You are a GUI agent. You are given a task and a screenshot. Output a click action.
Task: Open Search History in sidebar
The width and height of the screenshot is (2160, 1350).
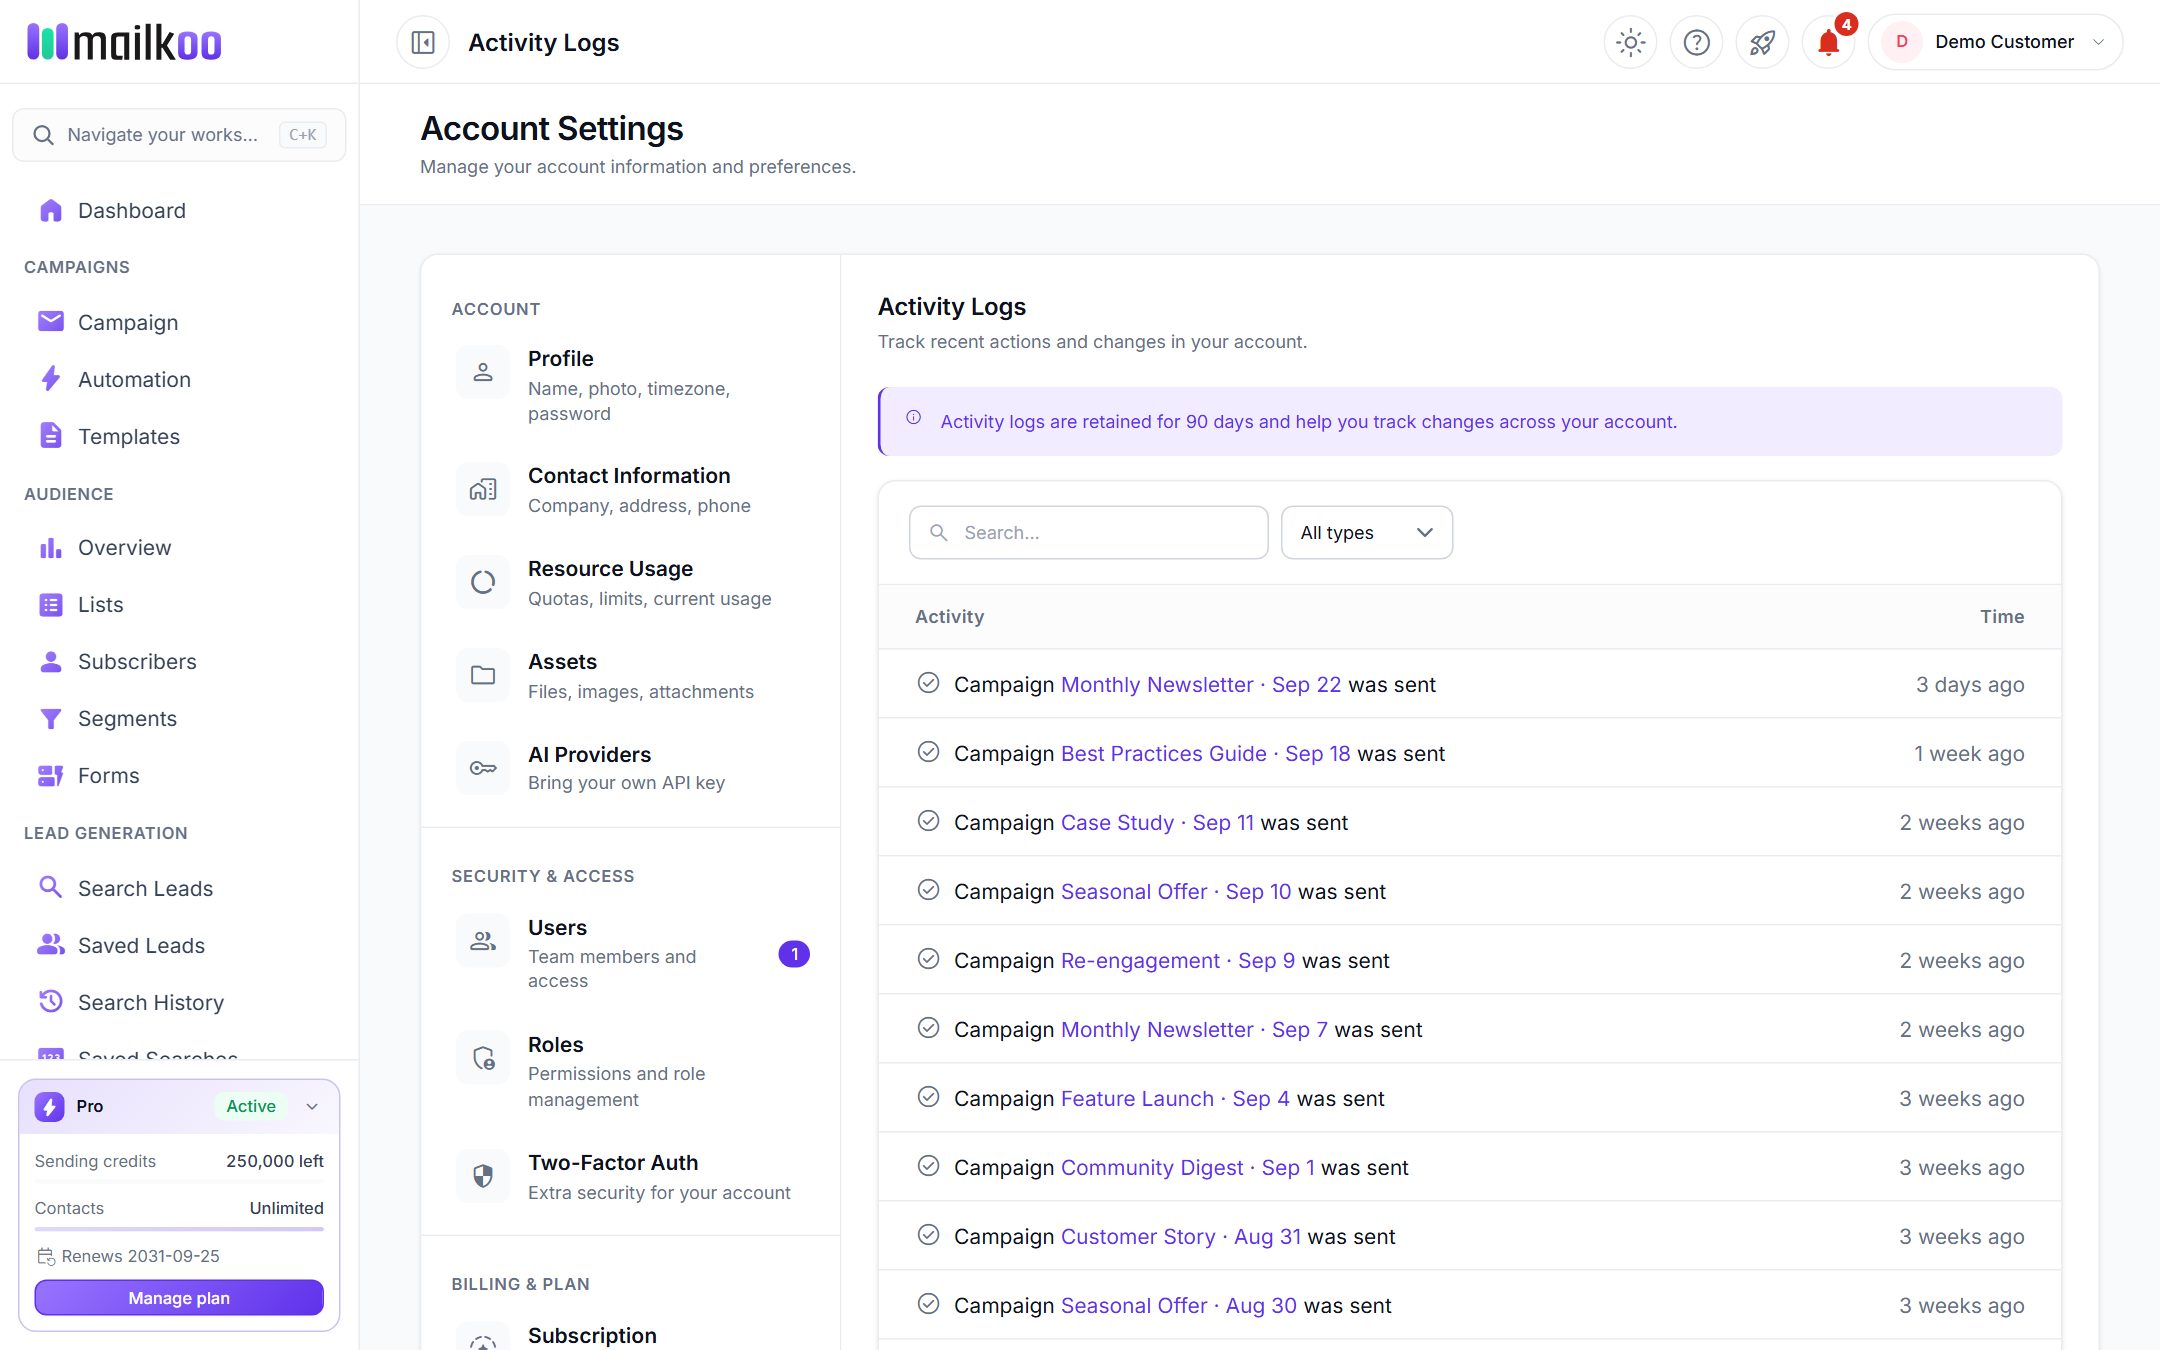[179, 1002]
